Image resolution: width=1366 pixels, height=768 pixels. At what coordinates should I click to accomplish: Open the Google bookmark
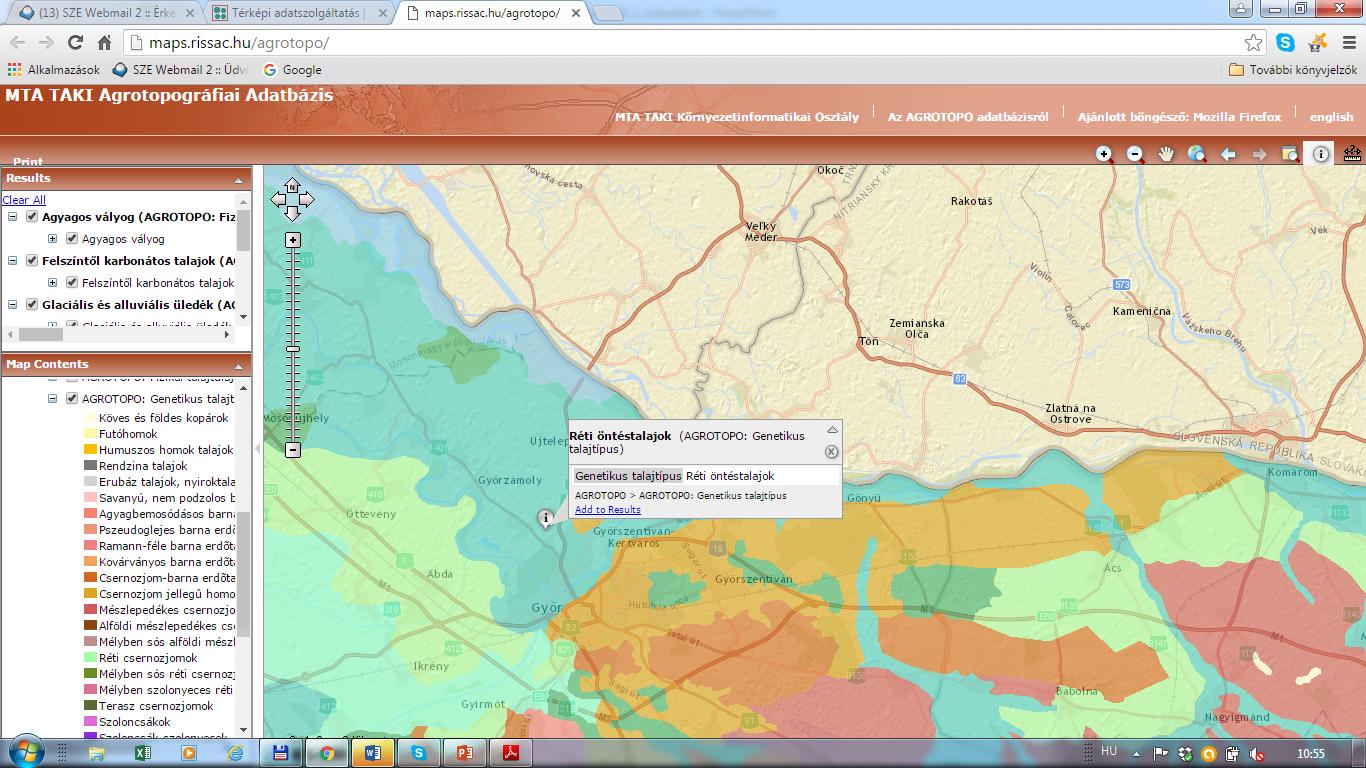292,70
